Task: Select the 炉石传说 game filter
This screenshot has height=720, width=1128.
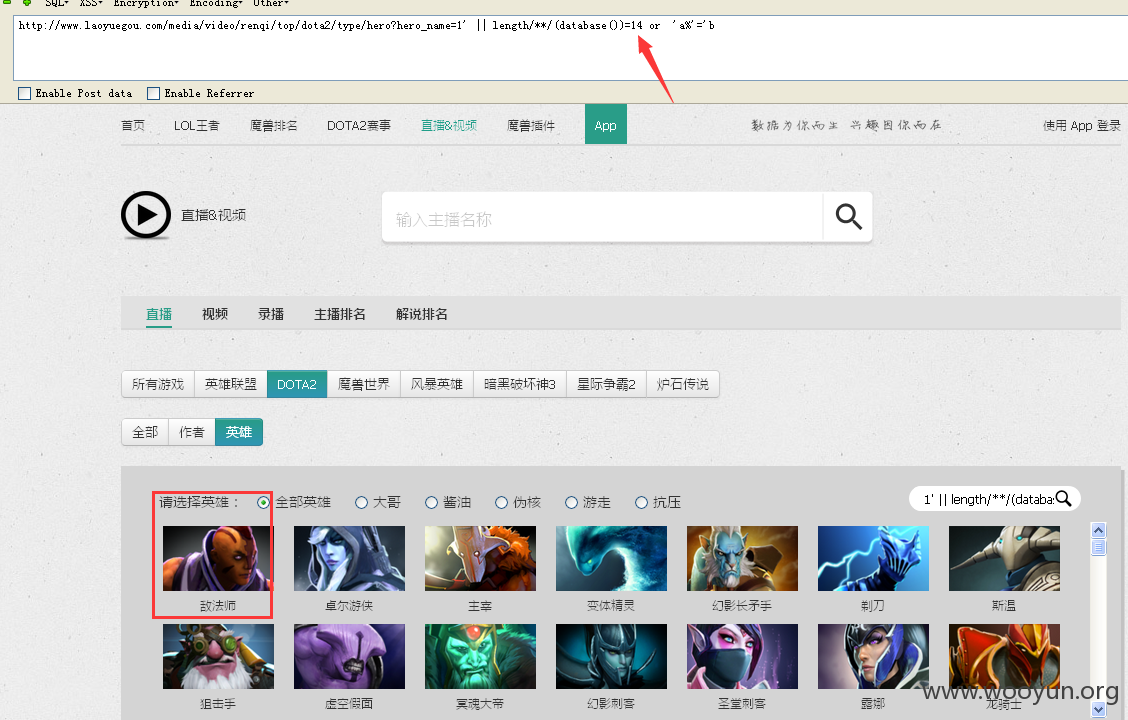Action: pyautogui.click(x=683, y=384)
